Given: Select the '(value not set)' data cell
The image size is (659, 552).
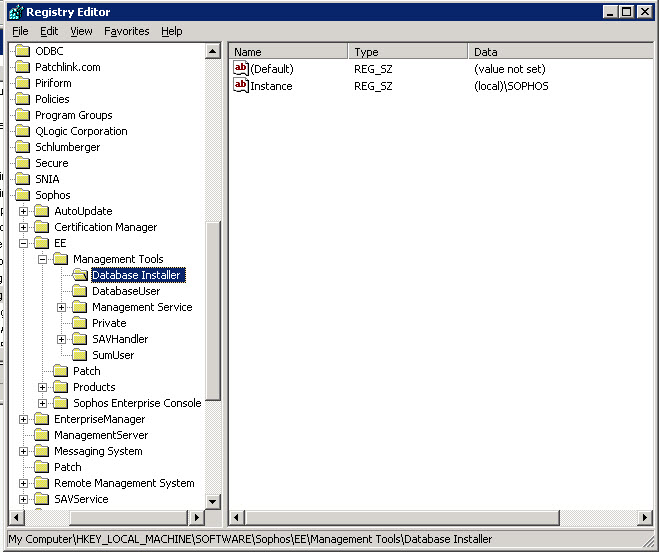Looking at the screenshot, I should (509, 69).
